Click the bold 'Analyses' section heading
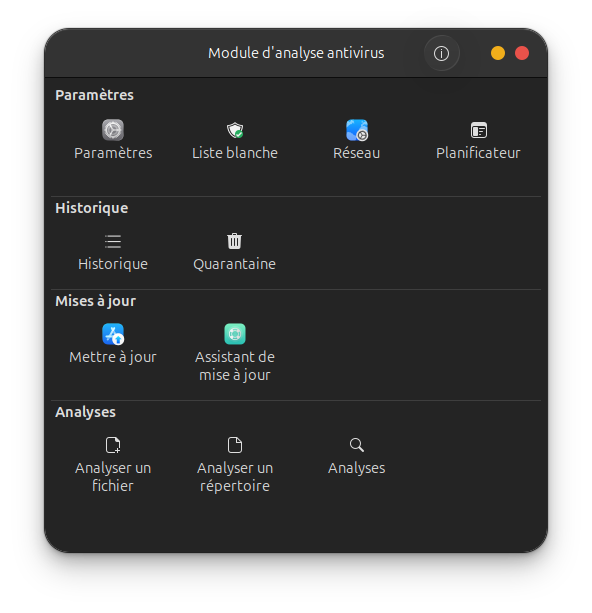The width and height of the screenshot is (592, 613). coord(85,412)
